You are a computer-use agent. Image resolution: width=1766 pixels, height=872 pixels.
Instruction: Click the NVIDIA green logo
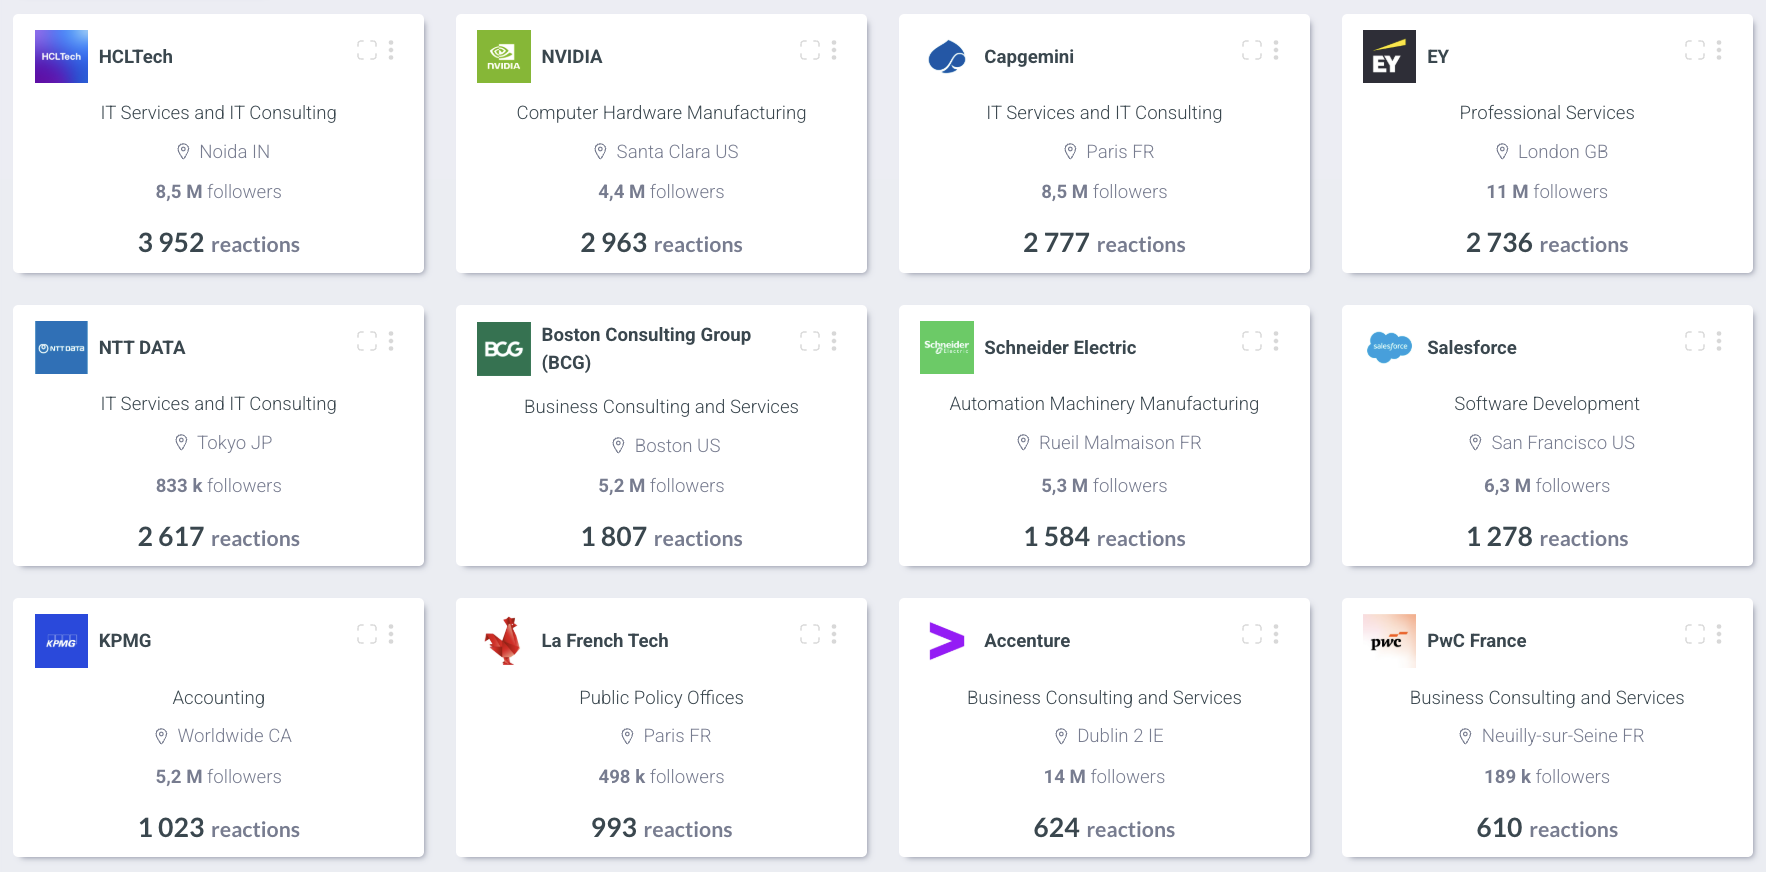point(504,56)
